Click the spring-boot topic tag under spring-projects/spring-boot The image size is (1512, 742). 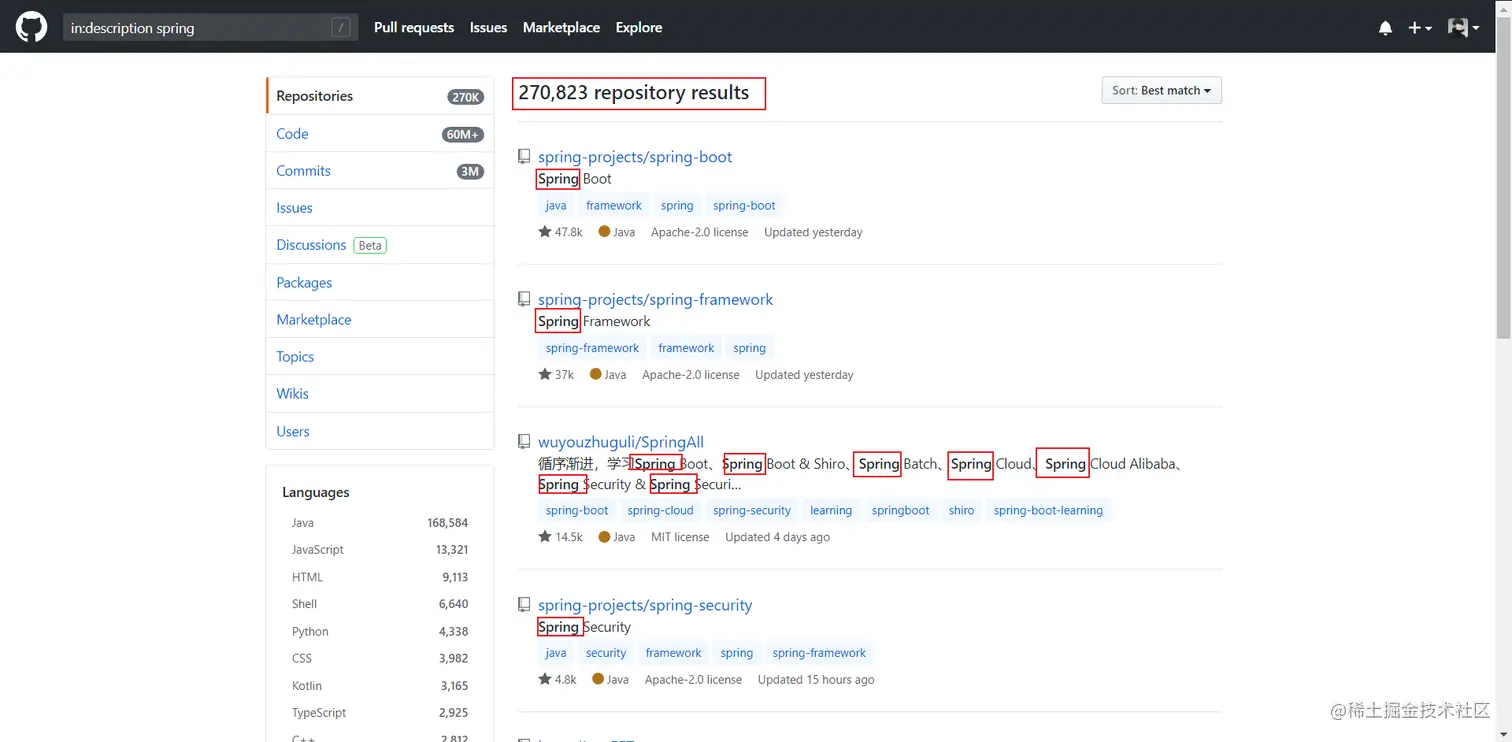pyautogui.click(x=744, y=205)
